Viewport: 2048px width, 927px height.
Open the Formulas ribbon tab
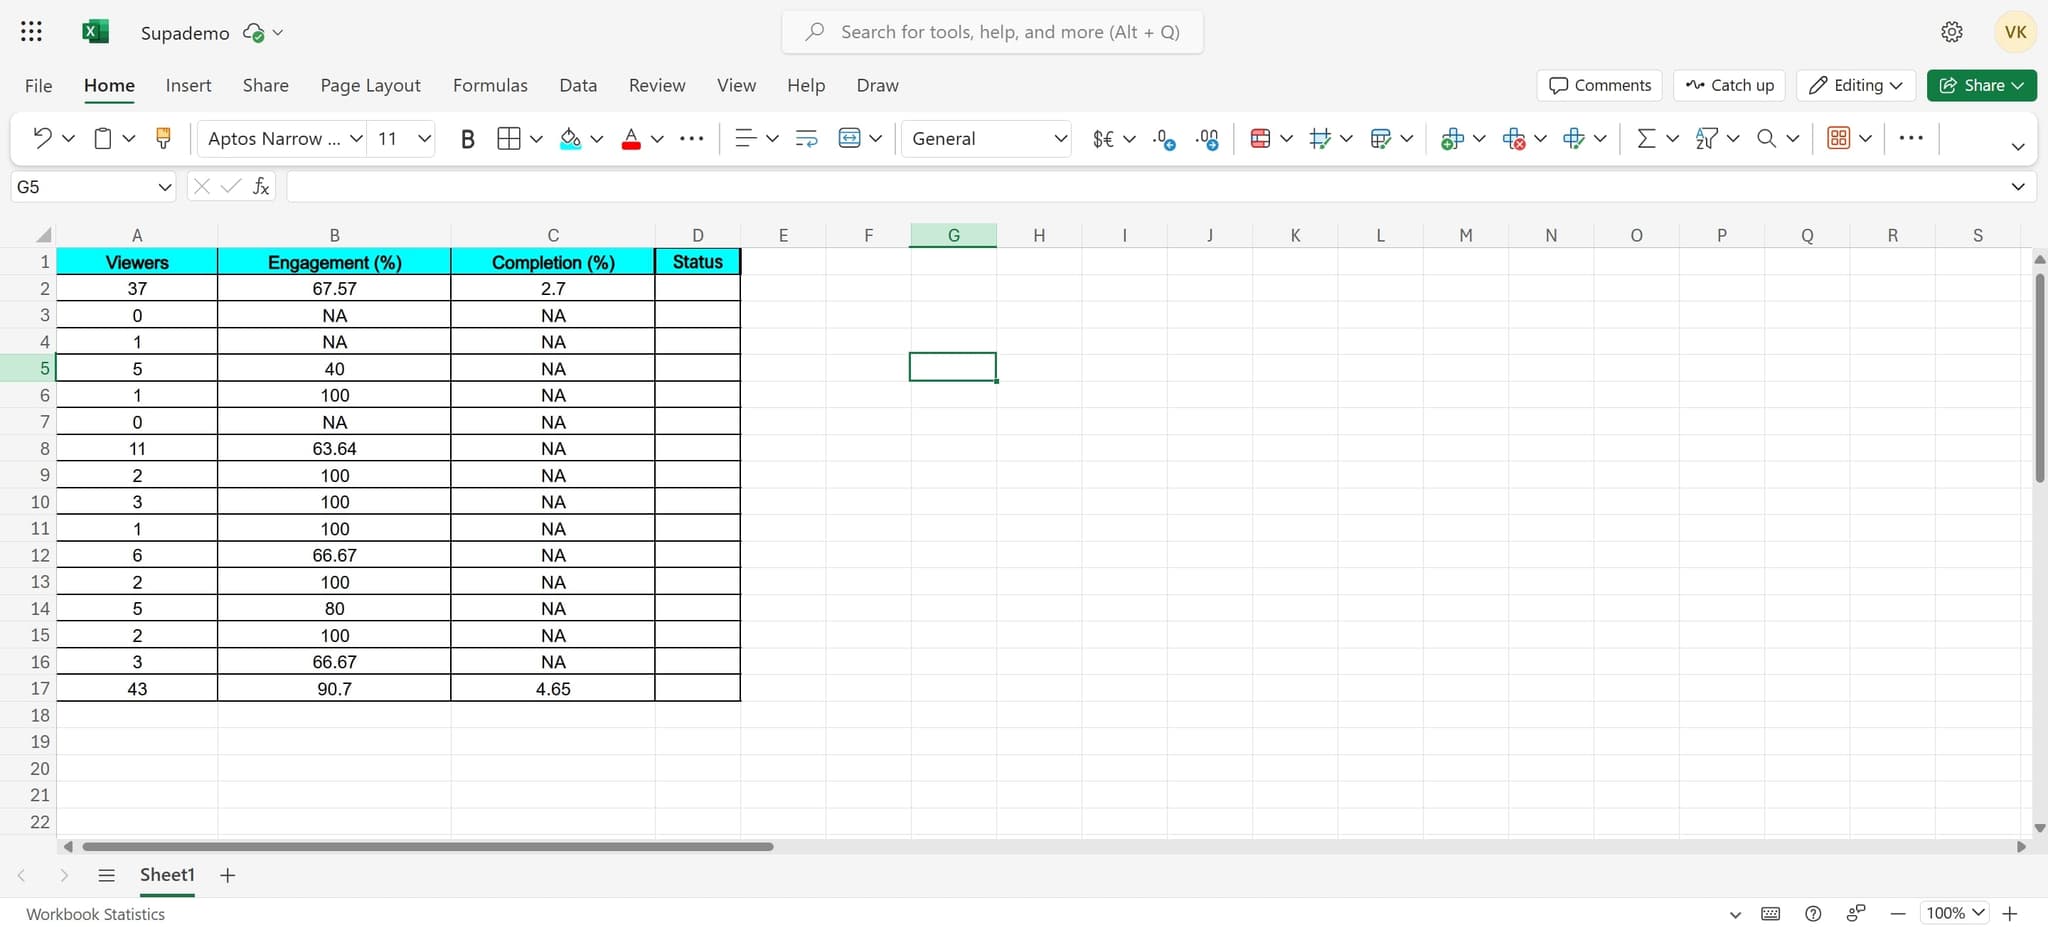(x=490, y=85)
